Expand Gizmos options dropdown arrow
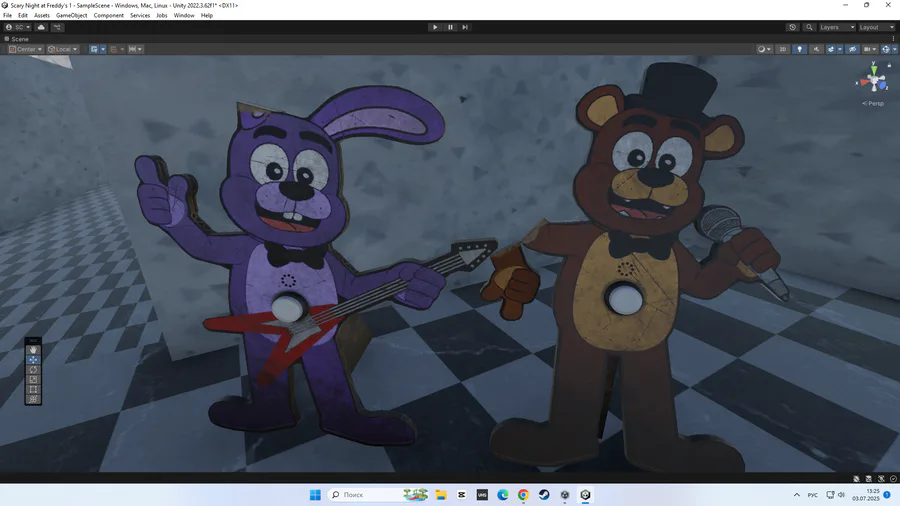 (x=894, y=49)
